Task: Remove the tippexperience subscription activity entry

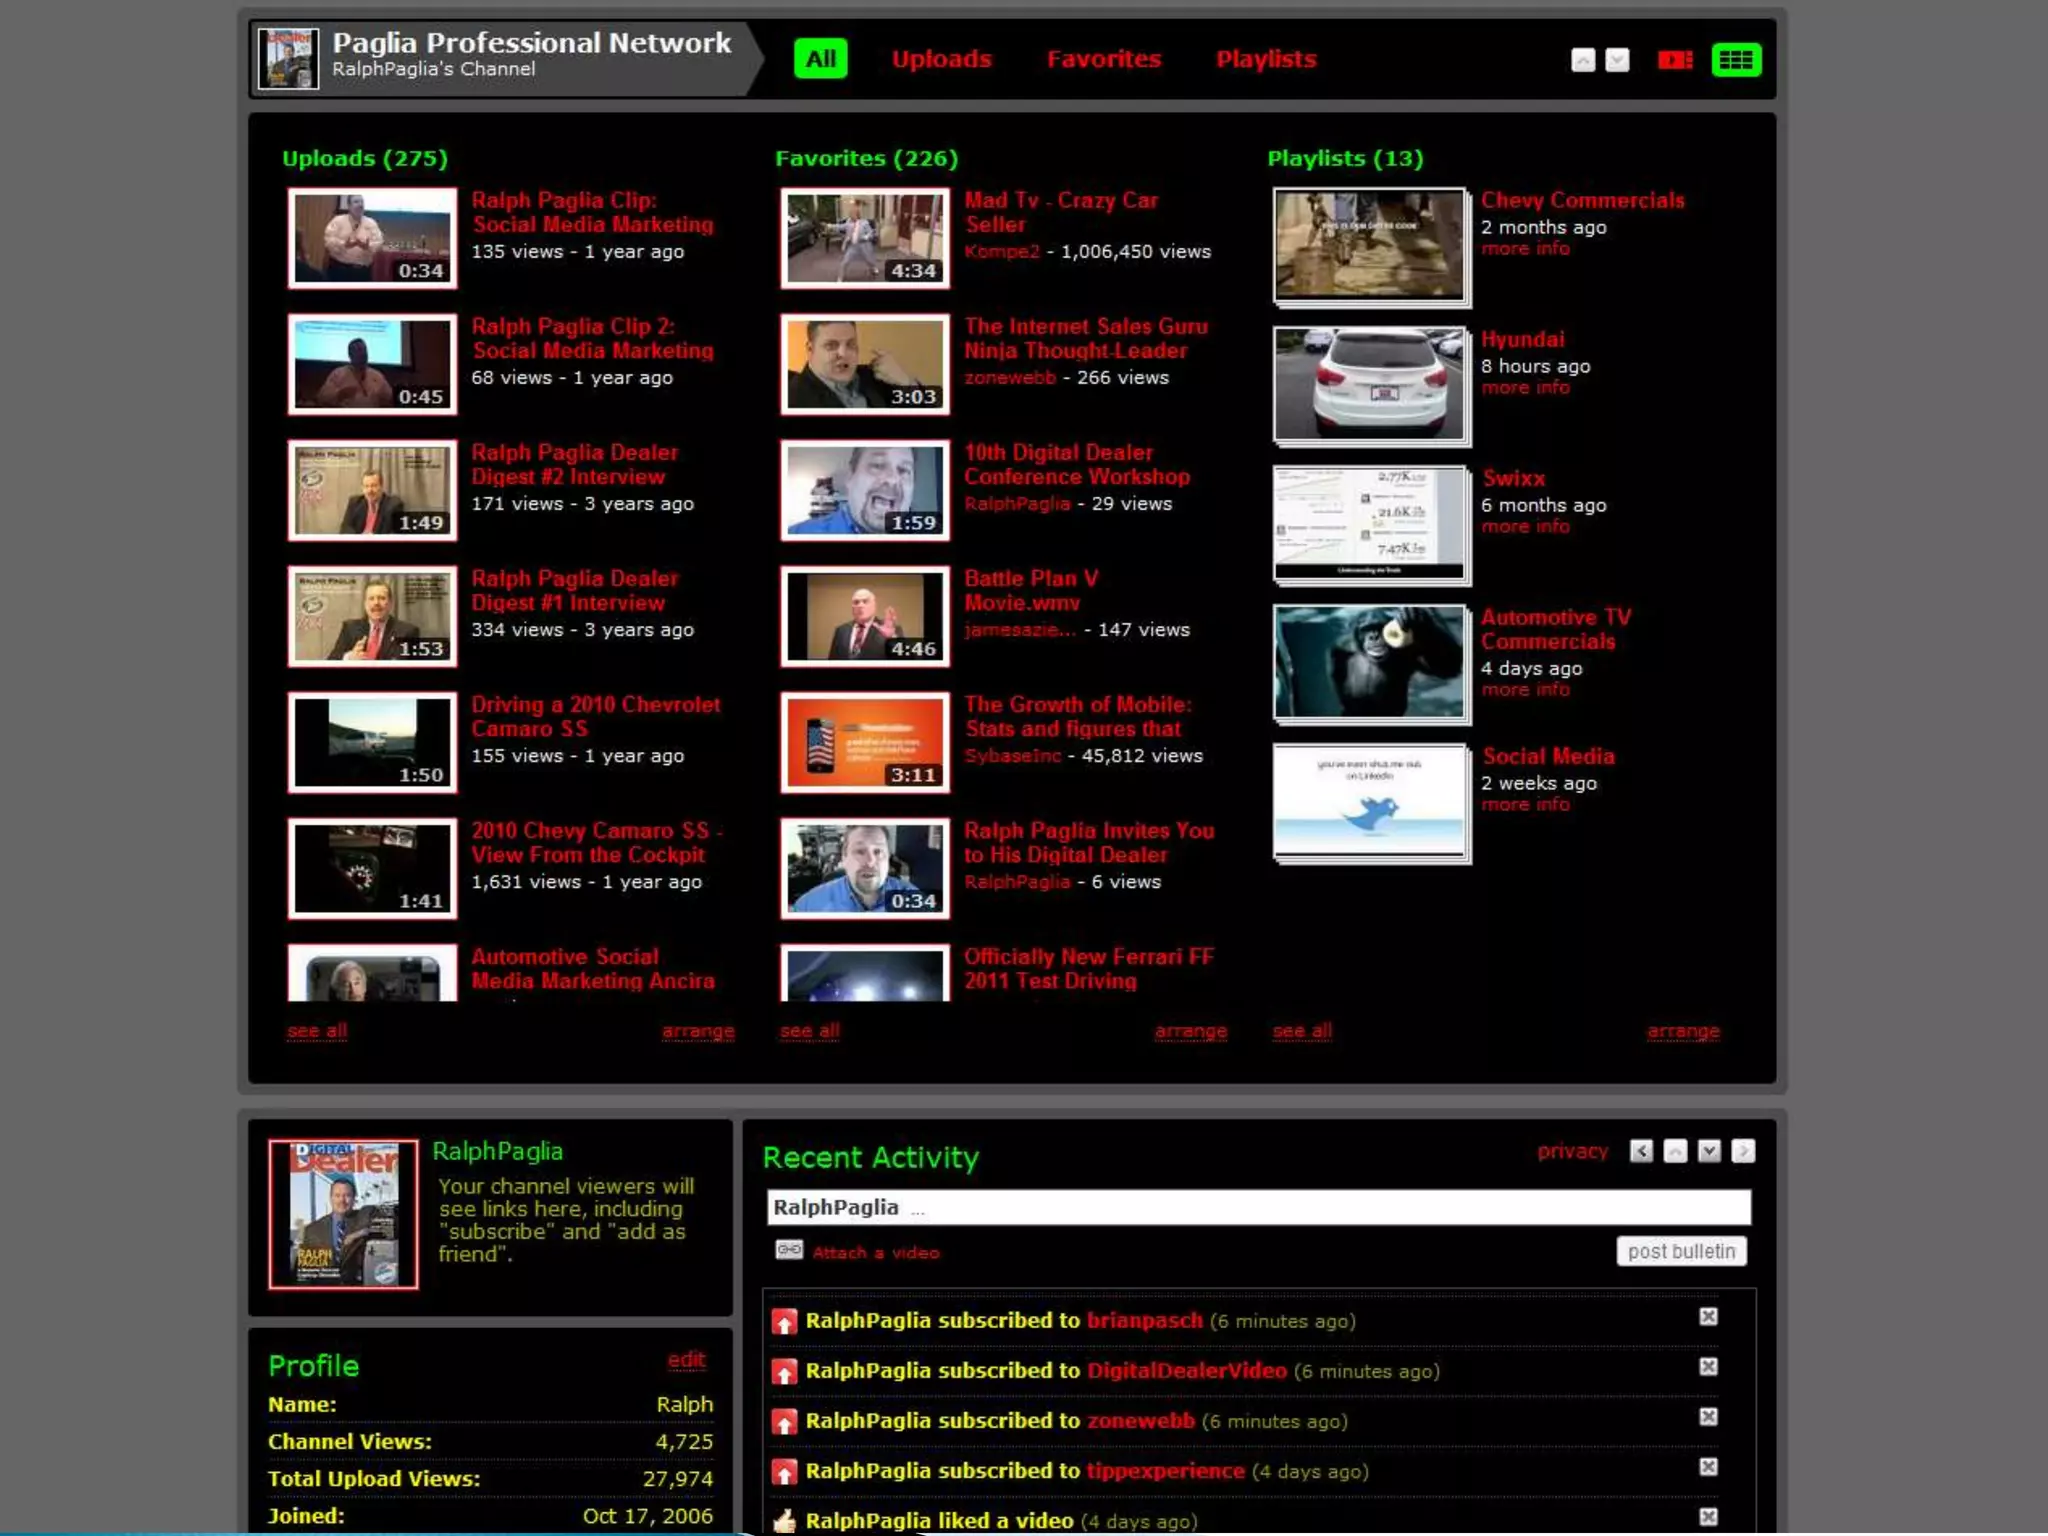Action: pos(1708,1467)
